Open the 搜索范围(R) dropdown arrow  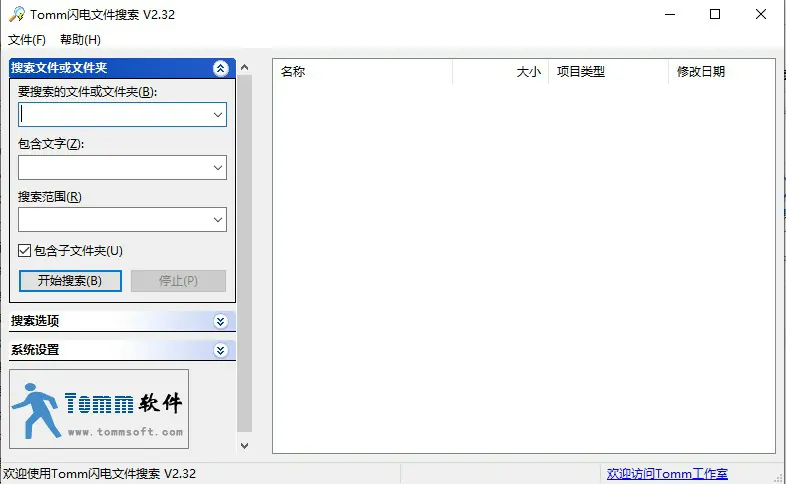tap(218, 219)
